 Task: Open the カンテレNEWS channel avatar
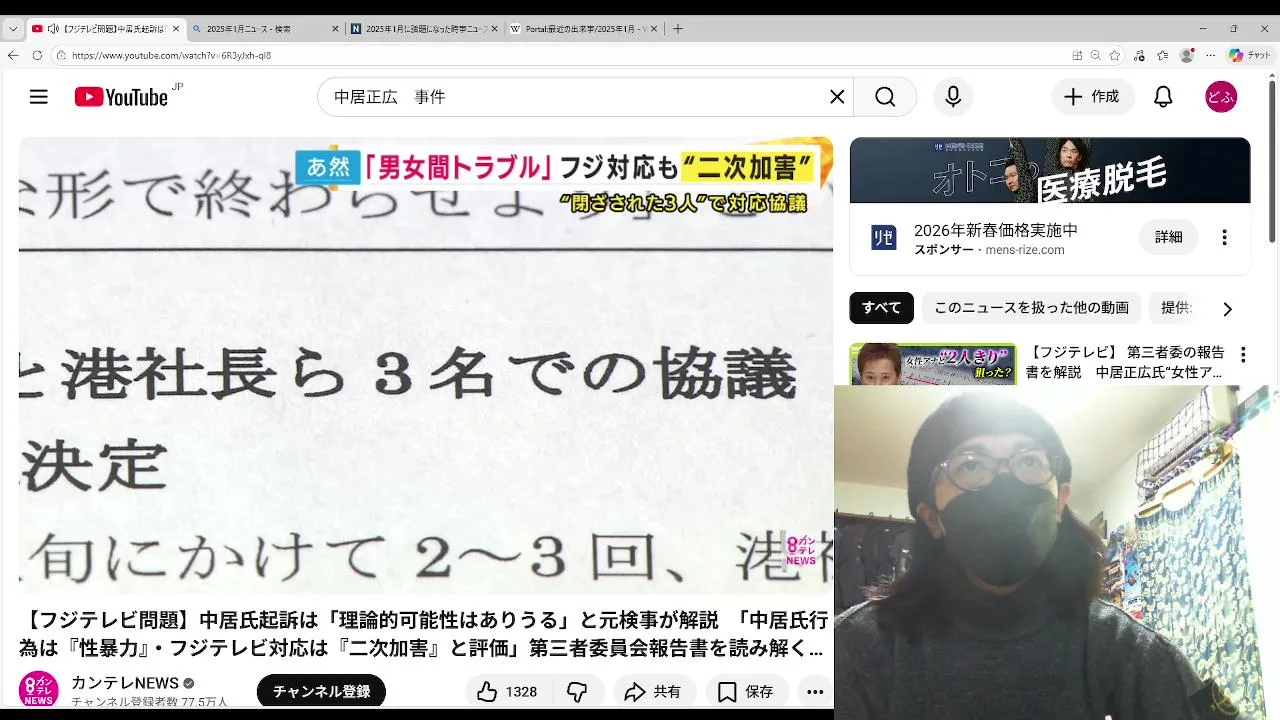[38, 690]
